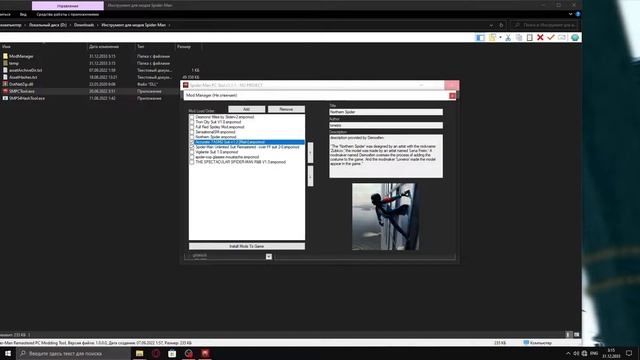This screenshot has width=640, height=360.
Task: Click the Windows Start button
Action: pos(8,353)
